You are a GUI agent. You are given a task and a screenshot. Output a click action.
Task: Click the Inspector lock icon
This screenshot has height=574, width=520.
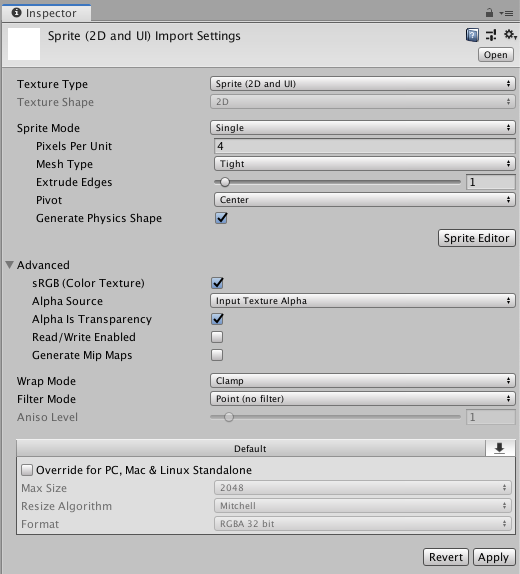[x=489, y=13]
